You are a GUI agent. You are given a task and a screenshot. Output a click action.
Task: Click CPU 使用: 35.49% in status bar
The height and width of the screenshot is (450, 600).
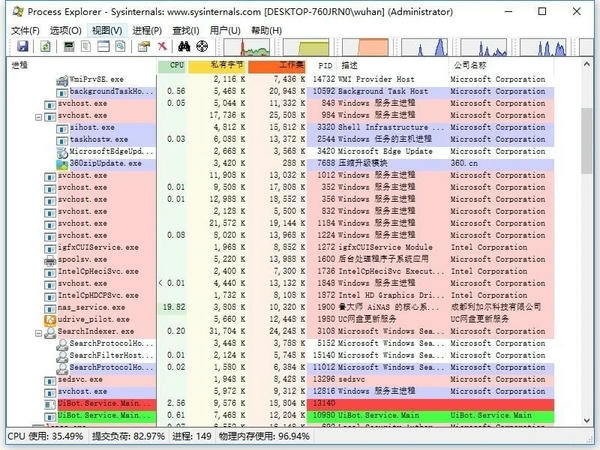[x=45, y=437]
